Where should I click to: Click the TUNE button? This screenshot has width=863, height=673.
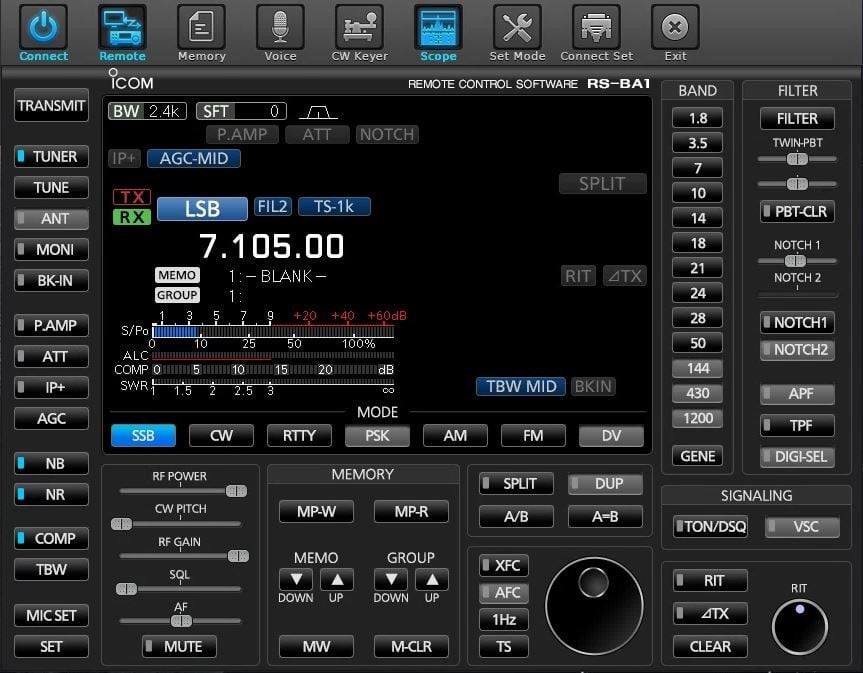pos(51,188)
